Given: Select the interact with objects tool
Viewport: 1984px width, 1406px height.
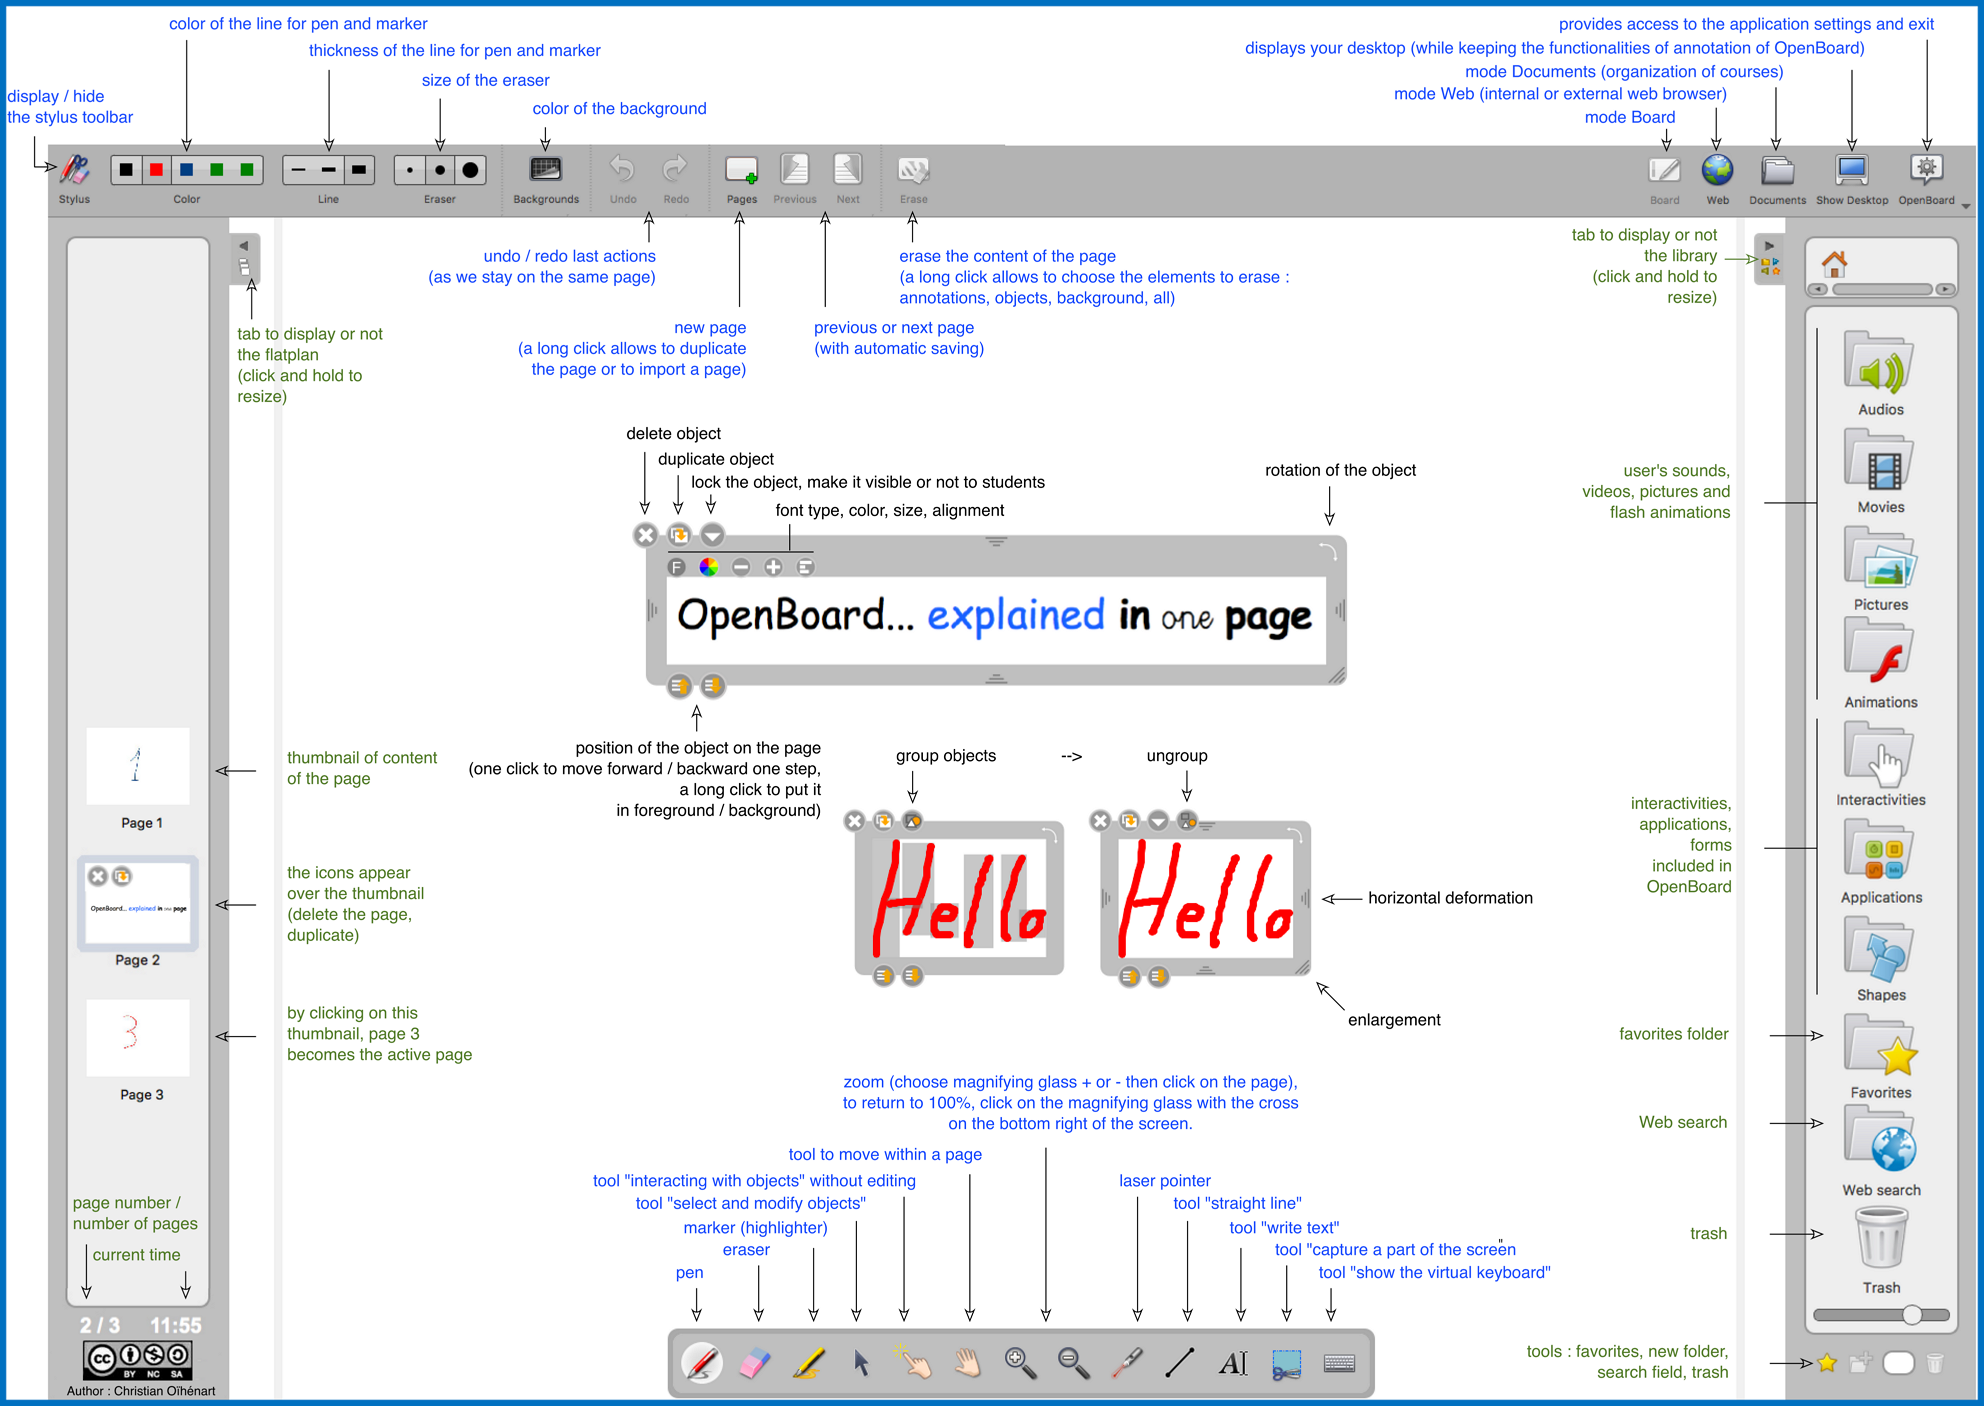Looking at the screenshot, I should pos(914,1362).
